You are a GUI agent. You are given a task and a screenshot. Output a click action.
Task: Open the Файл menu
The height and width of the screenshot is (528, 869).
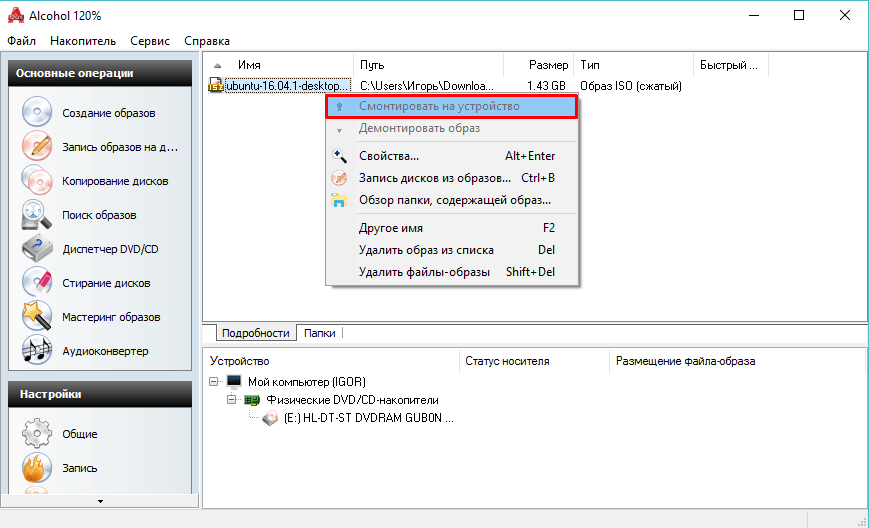22,41
